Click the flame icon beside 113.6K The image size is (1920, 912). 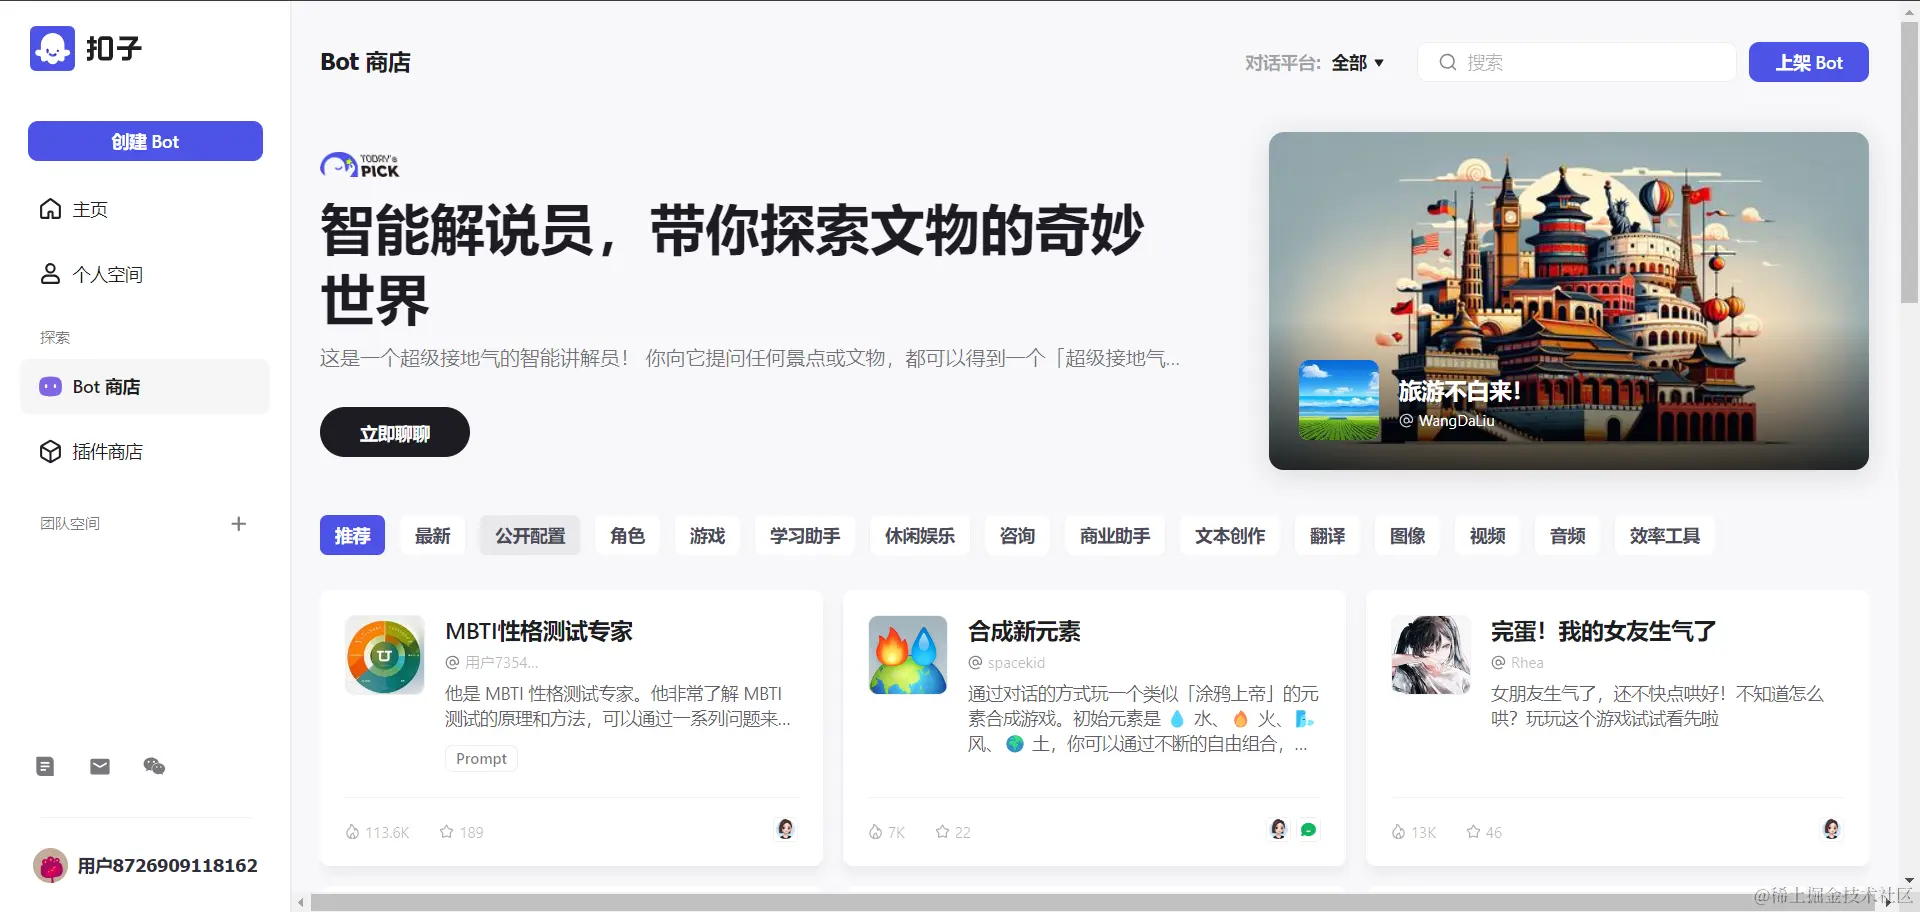pyautogui.click(x=352, y=832)
